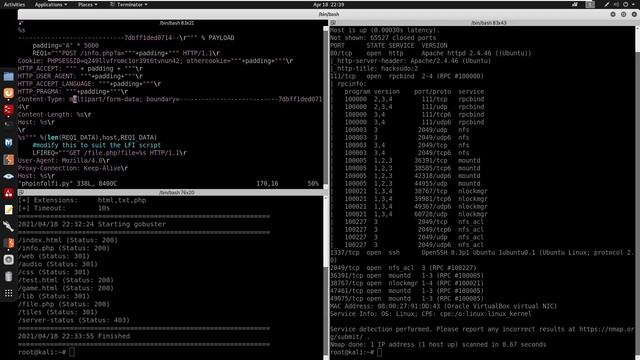Maximize the Terminator window
The height and width of the screenshot is (360, 640).
(x=623, y=14)
